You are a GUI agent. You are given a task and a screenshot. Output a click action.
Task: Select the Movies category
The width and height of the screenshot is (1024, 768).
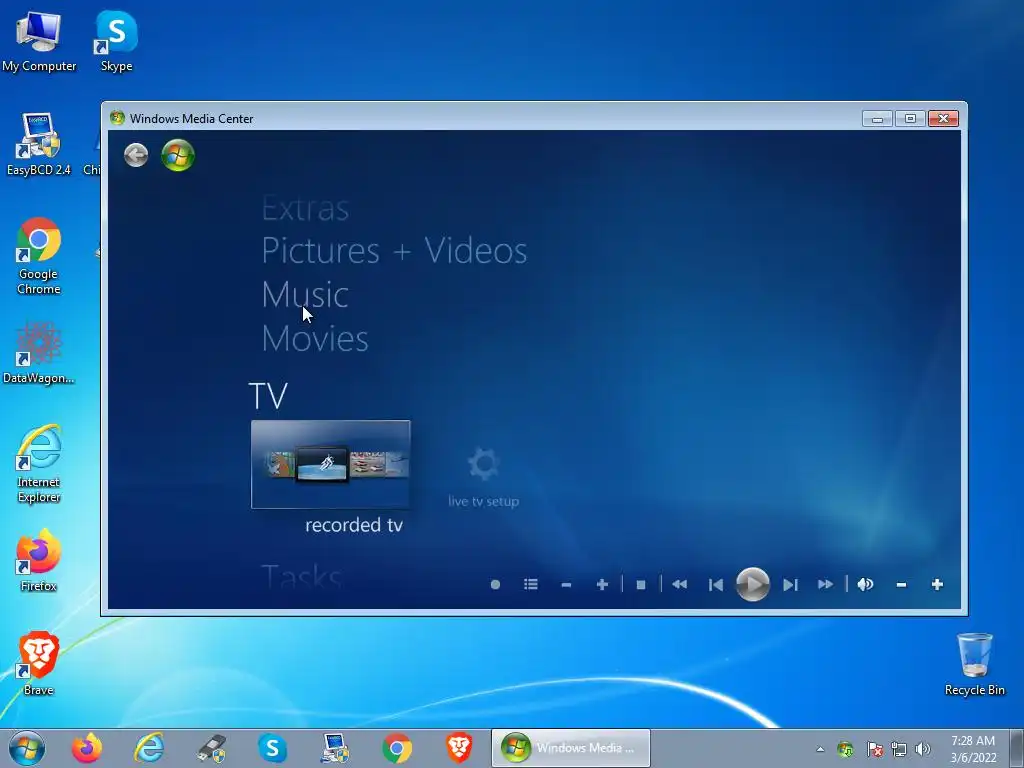pos(315,338)
